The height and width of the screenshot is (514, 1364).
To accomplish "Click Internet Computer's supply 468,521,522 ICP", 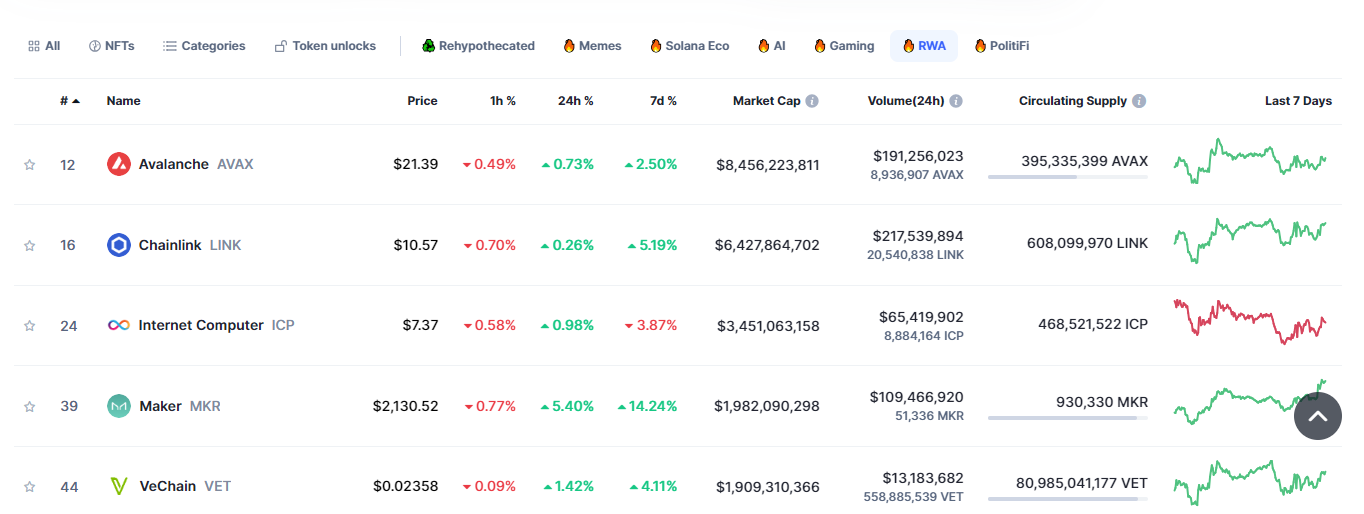I will [1093, 324].
